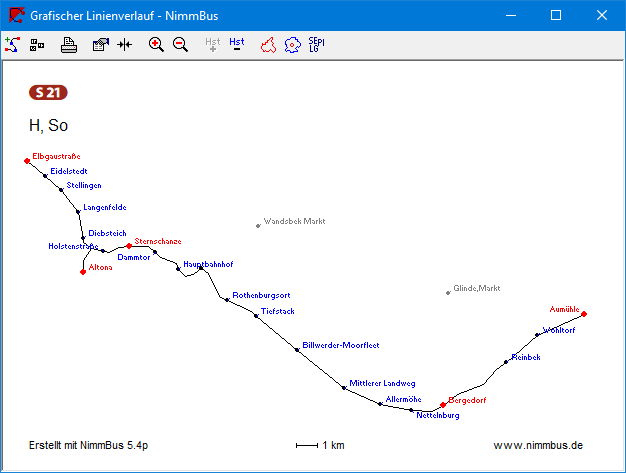Click the center view arrows icon
This screenshot has width=626, height=473.
point(125,44)
